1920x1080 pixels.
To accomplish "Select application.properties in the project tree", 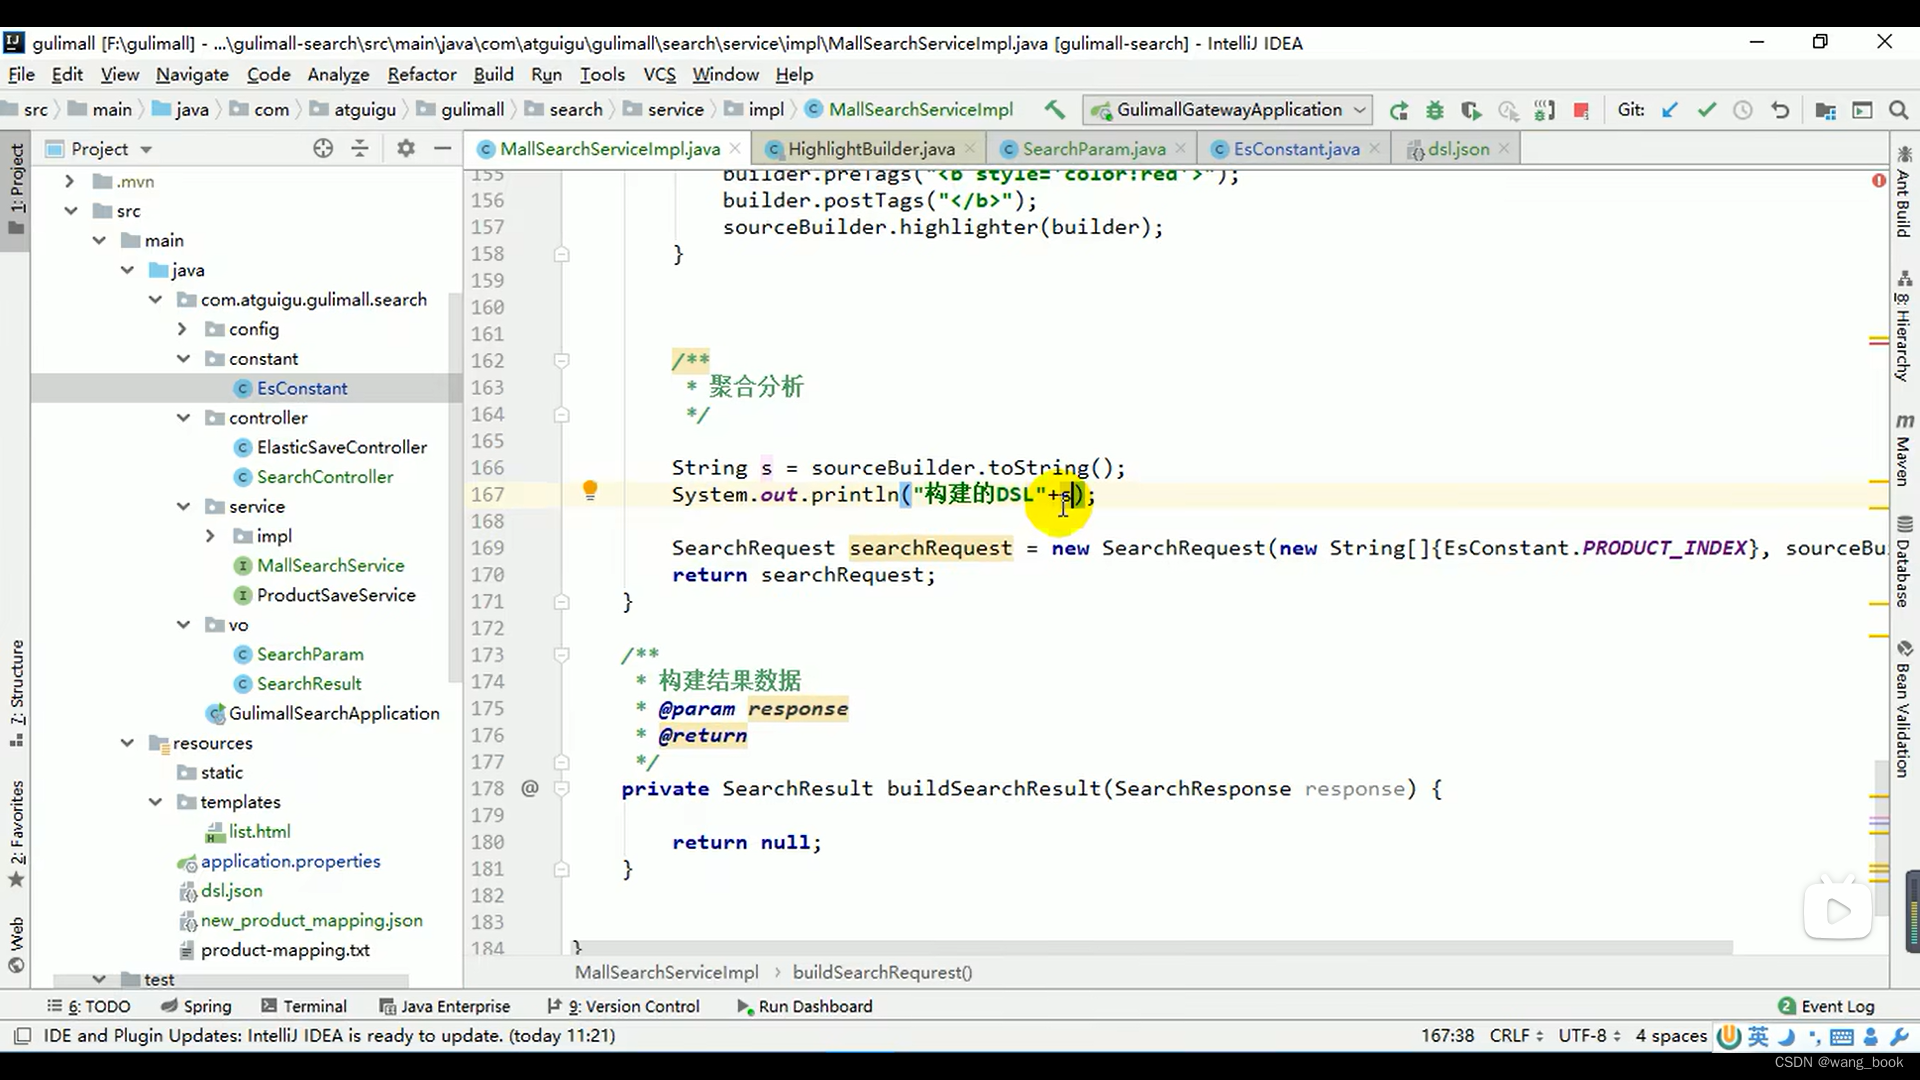I will [290, 861].
